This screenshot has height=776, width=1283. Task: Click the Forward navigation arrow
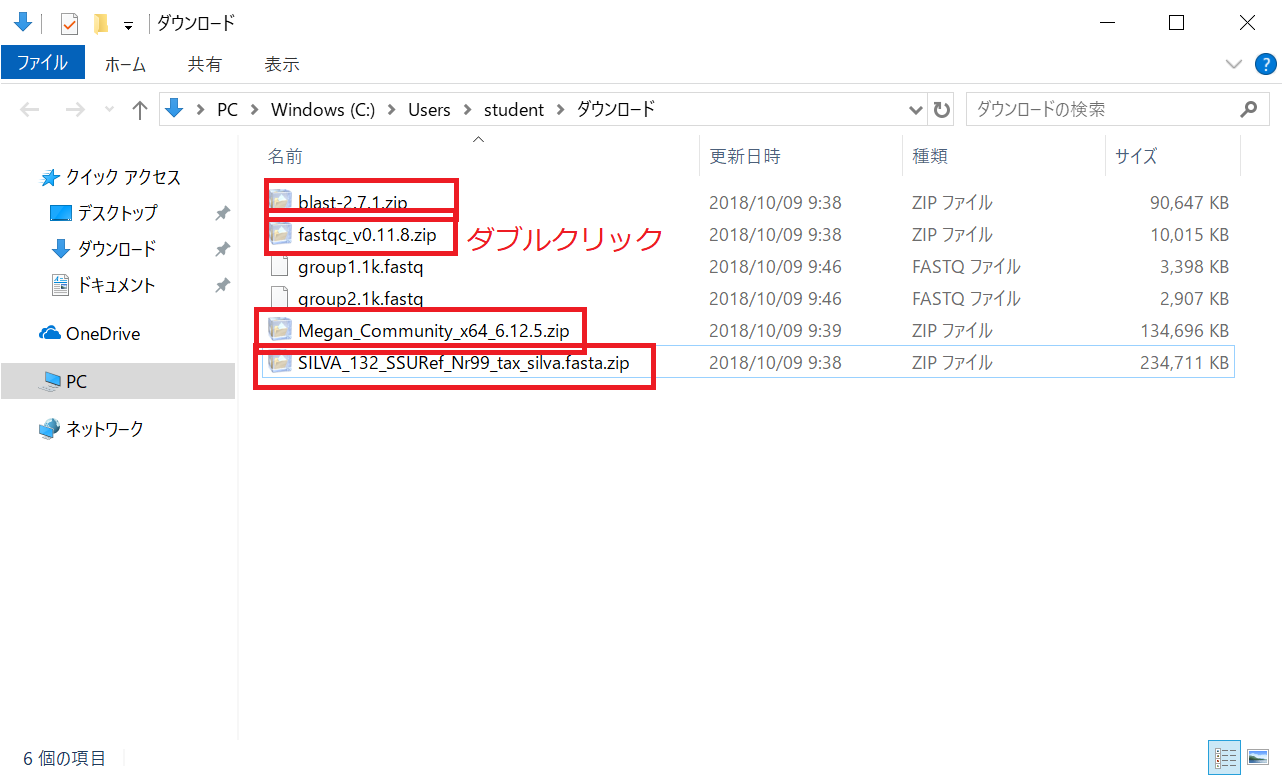[74, 110]
